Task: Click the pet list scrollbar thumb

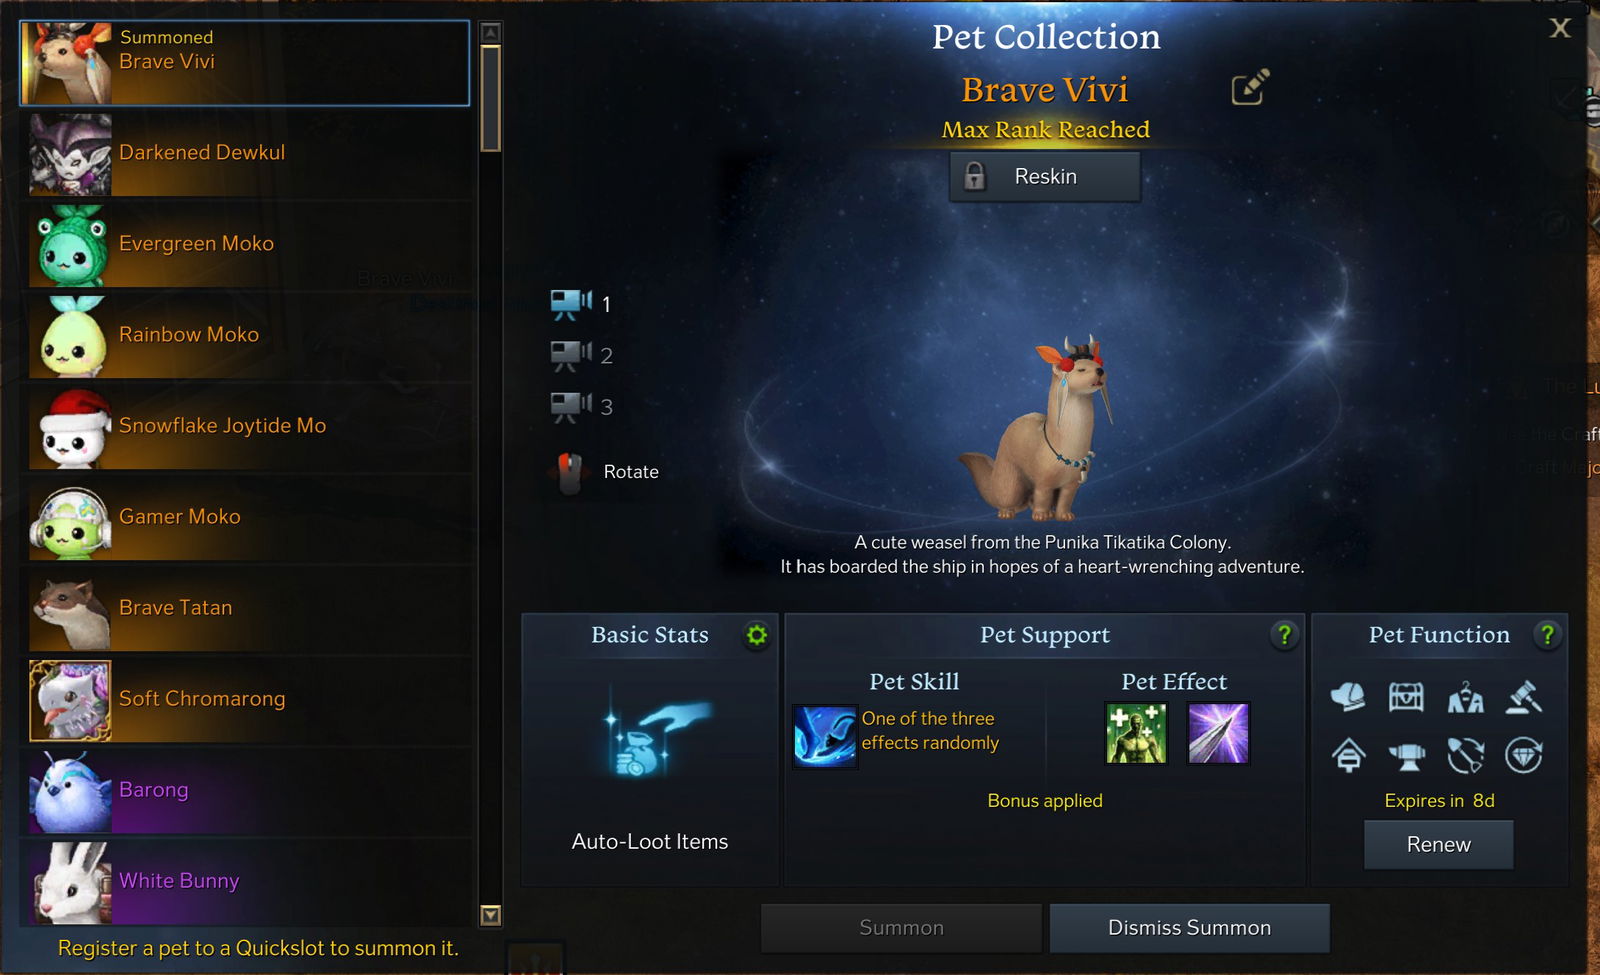Action: (x=490, y=98)
